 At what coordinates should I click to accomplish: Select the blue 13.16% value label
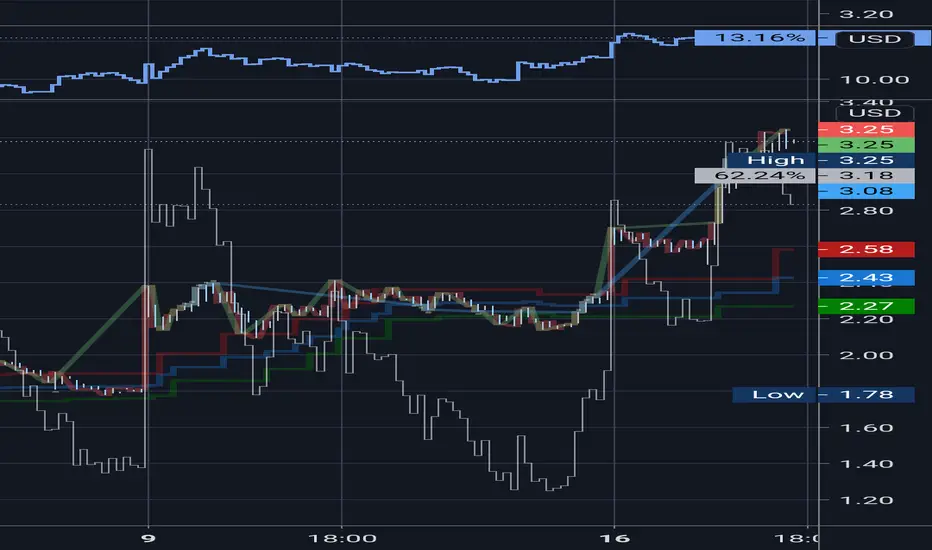tap(756, 38)
